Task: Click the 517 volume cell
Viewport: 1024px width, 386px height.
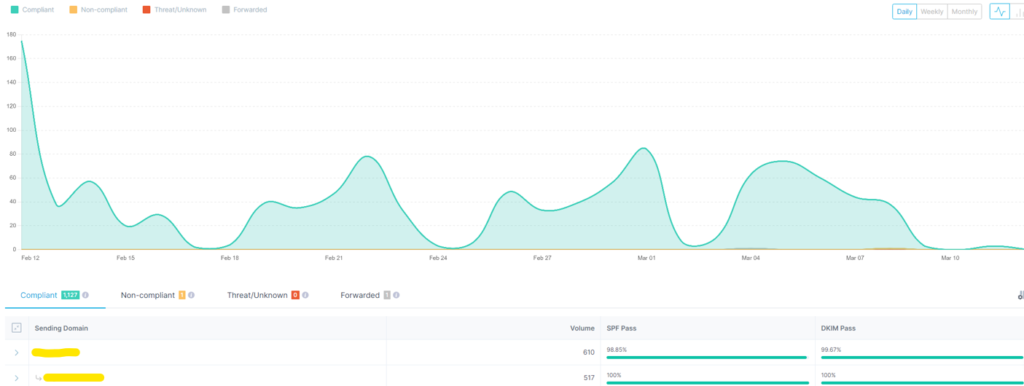Action: pyautogui.click(x=588, y=378)
